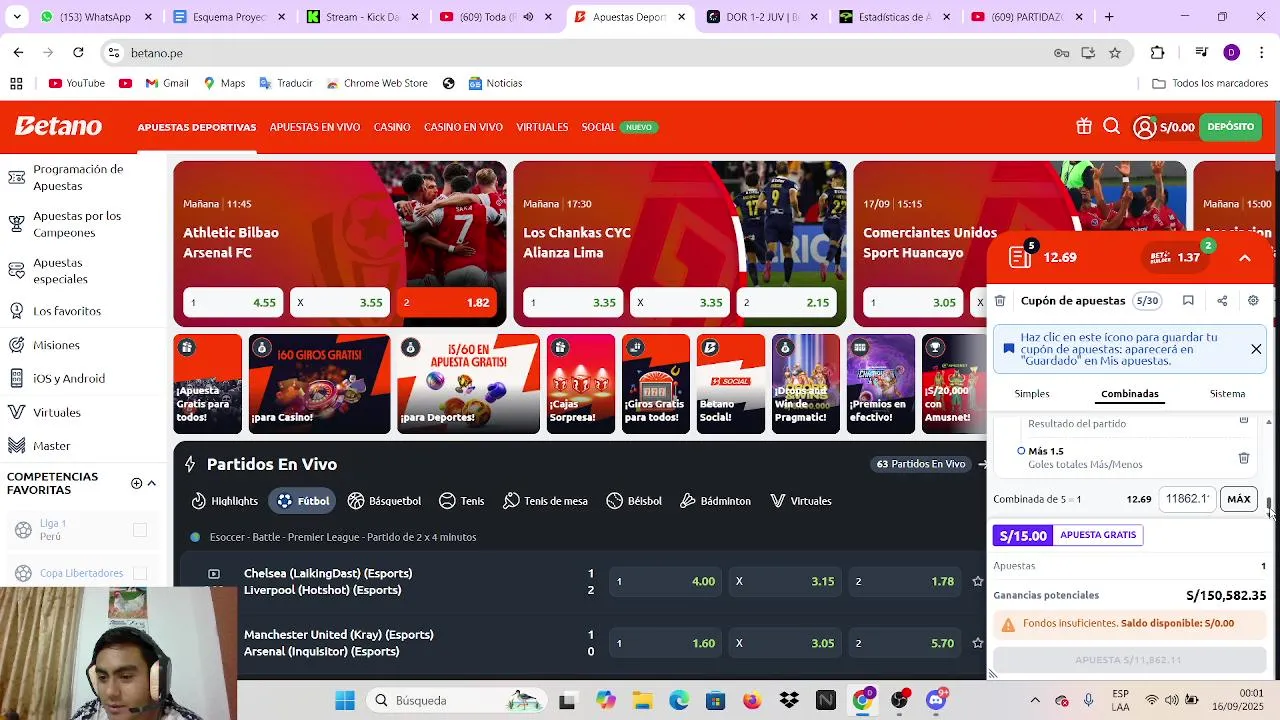Screen dimensions: 1280x720
Task: Switch to Sistema bet tab
Action: (x=1227, y=394)
